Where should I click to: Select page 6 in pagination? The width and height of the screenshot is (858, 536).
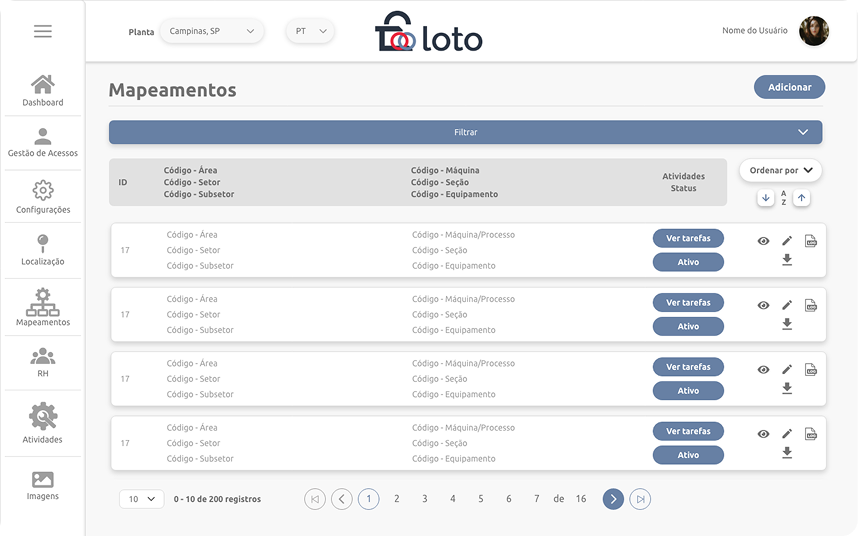click(x=508, y=499)
